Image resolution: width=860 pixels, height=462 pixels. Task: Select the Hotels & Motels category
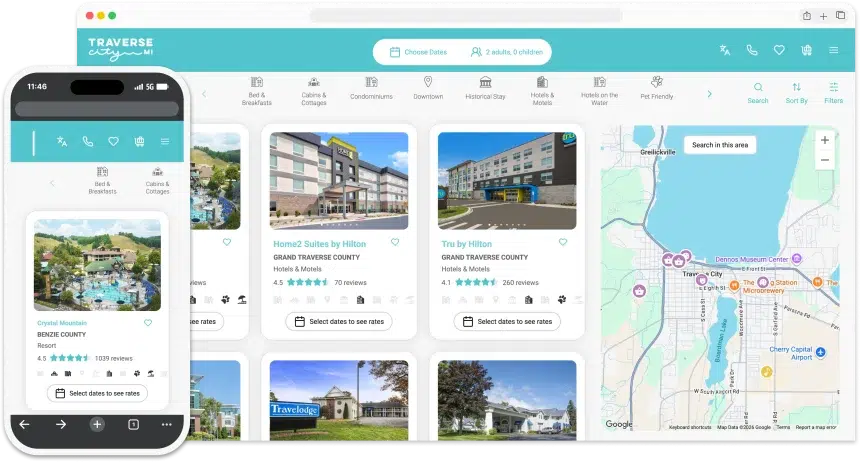[542, 91]
